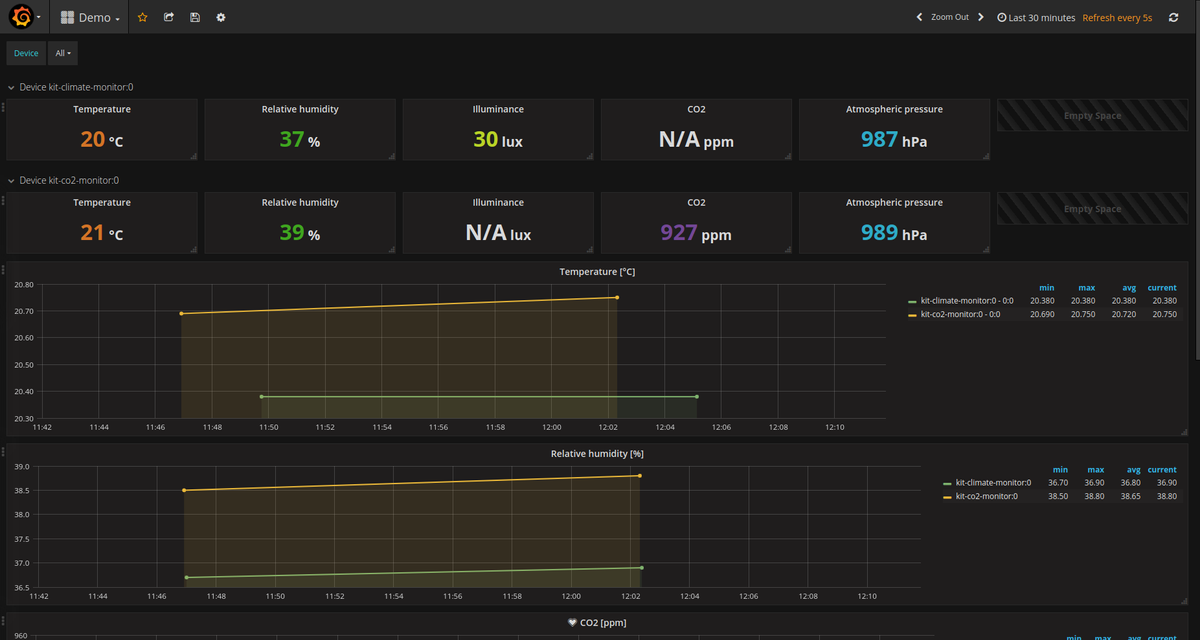Click the Refresh every 5s link
The width and height of the screenshot is (1200, 640).
pyautogui.click(x=1117, y=16)
